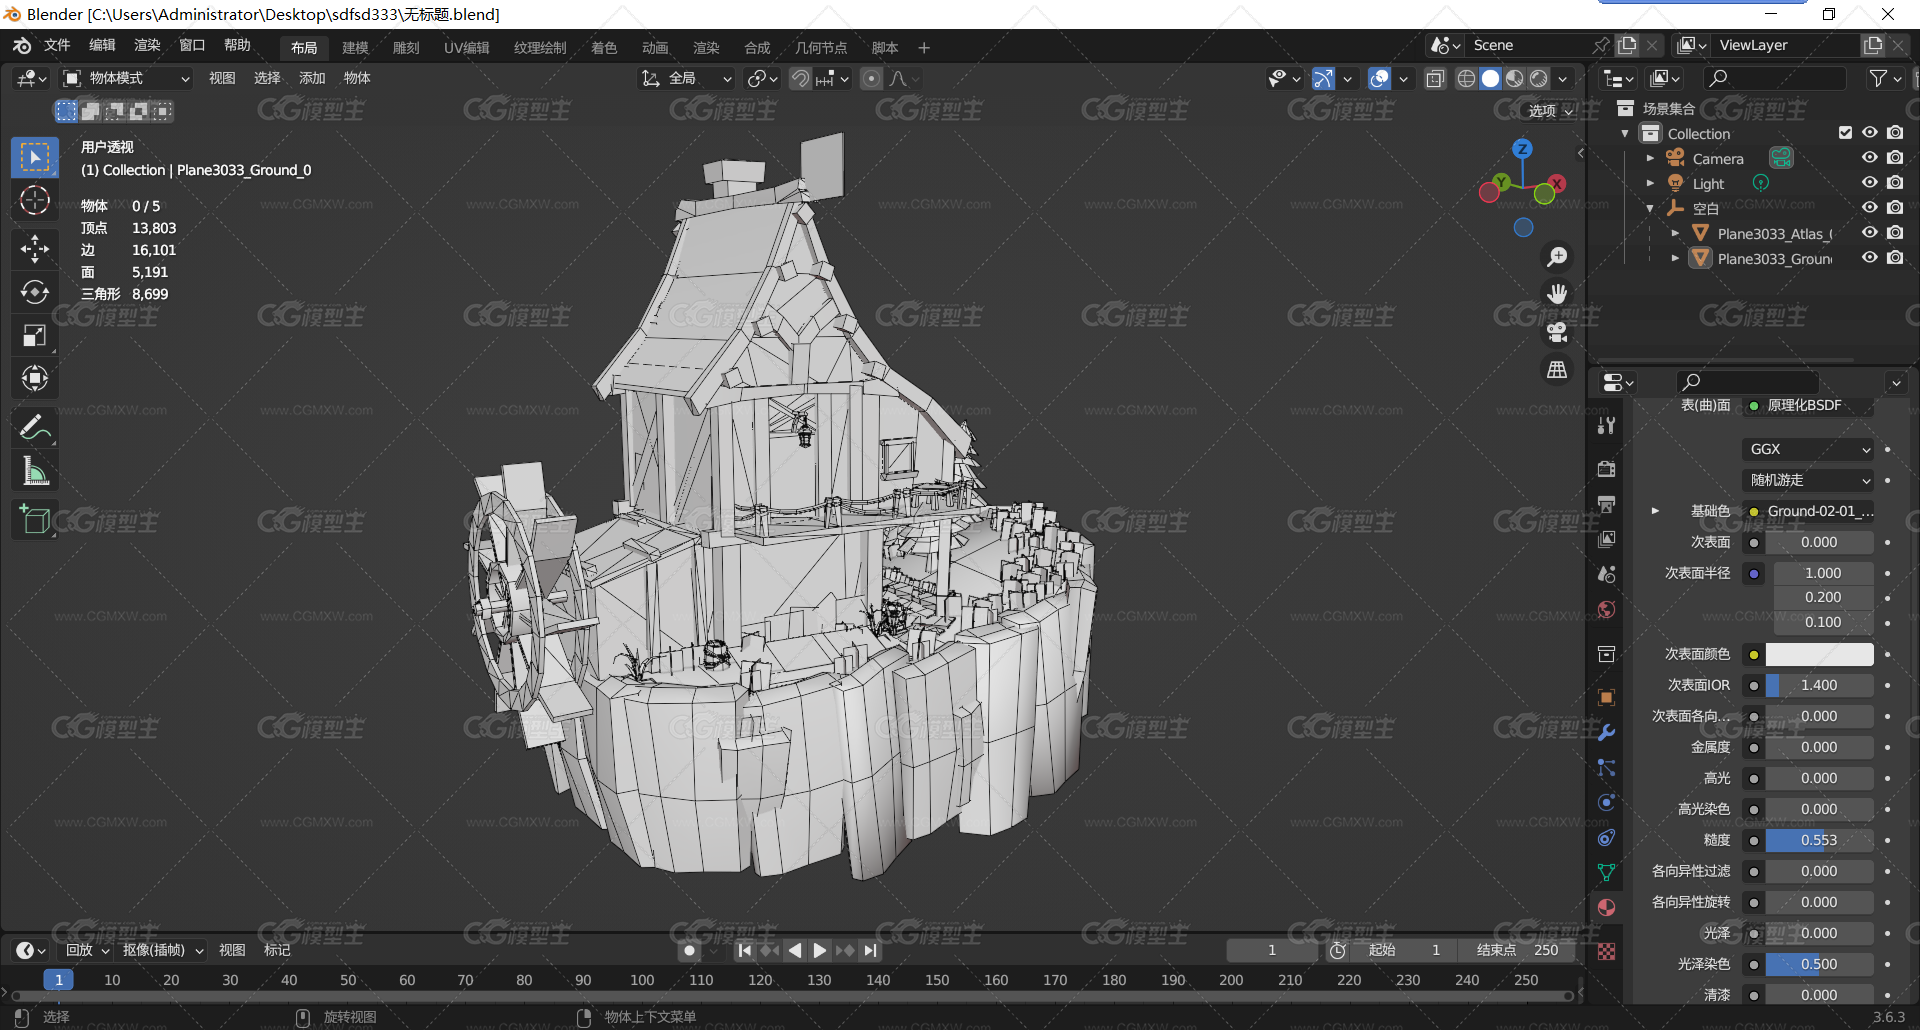Switch perspective/orthographic grid icon
This screenshot has height=1030, width=1920.
[1557, 370]
